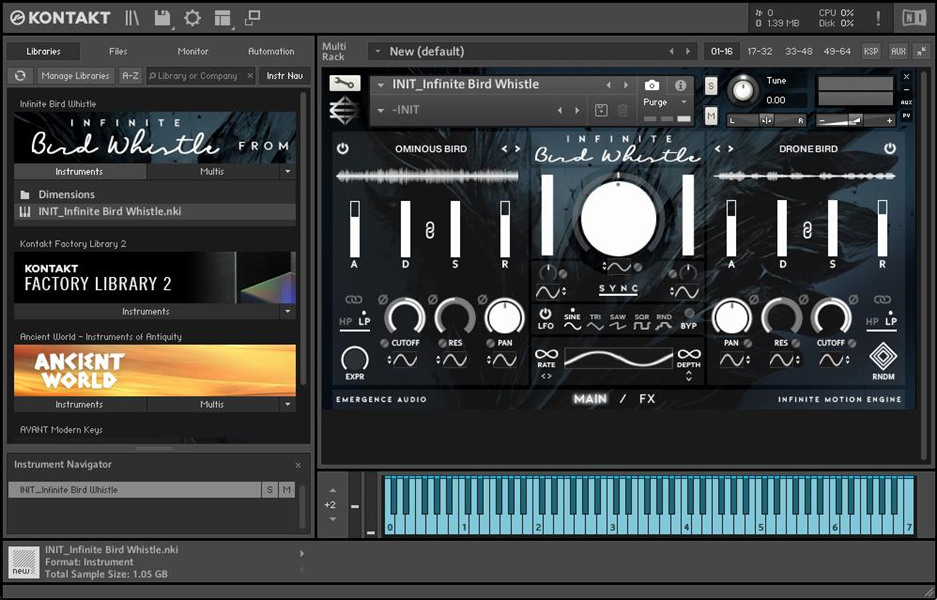Click the Manage Libraries button
937x600 pixels.
(x=76, y=76)
